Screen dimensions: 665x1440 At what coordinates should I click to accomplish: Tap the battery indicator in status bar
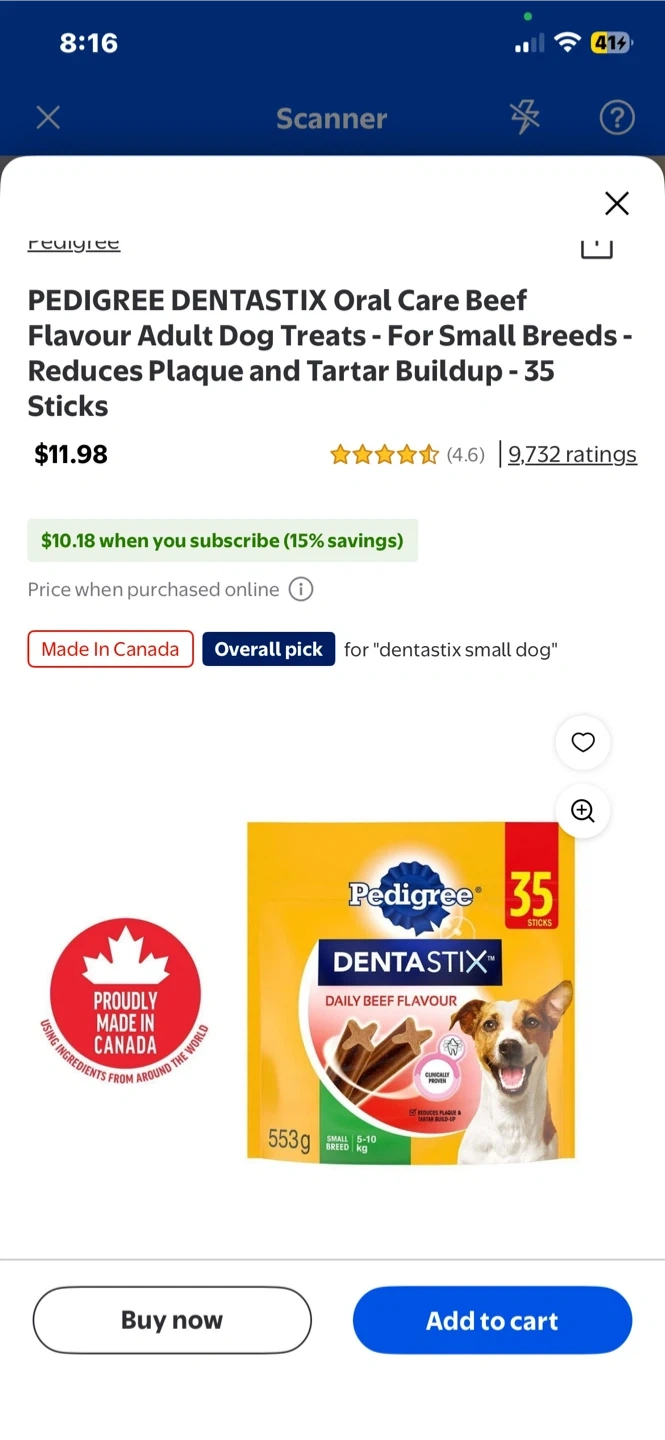(x=611, y=43)
